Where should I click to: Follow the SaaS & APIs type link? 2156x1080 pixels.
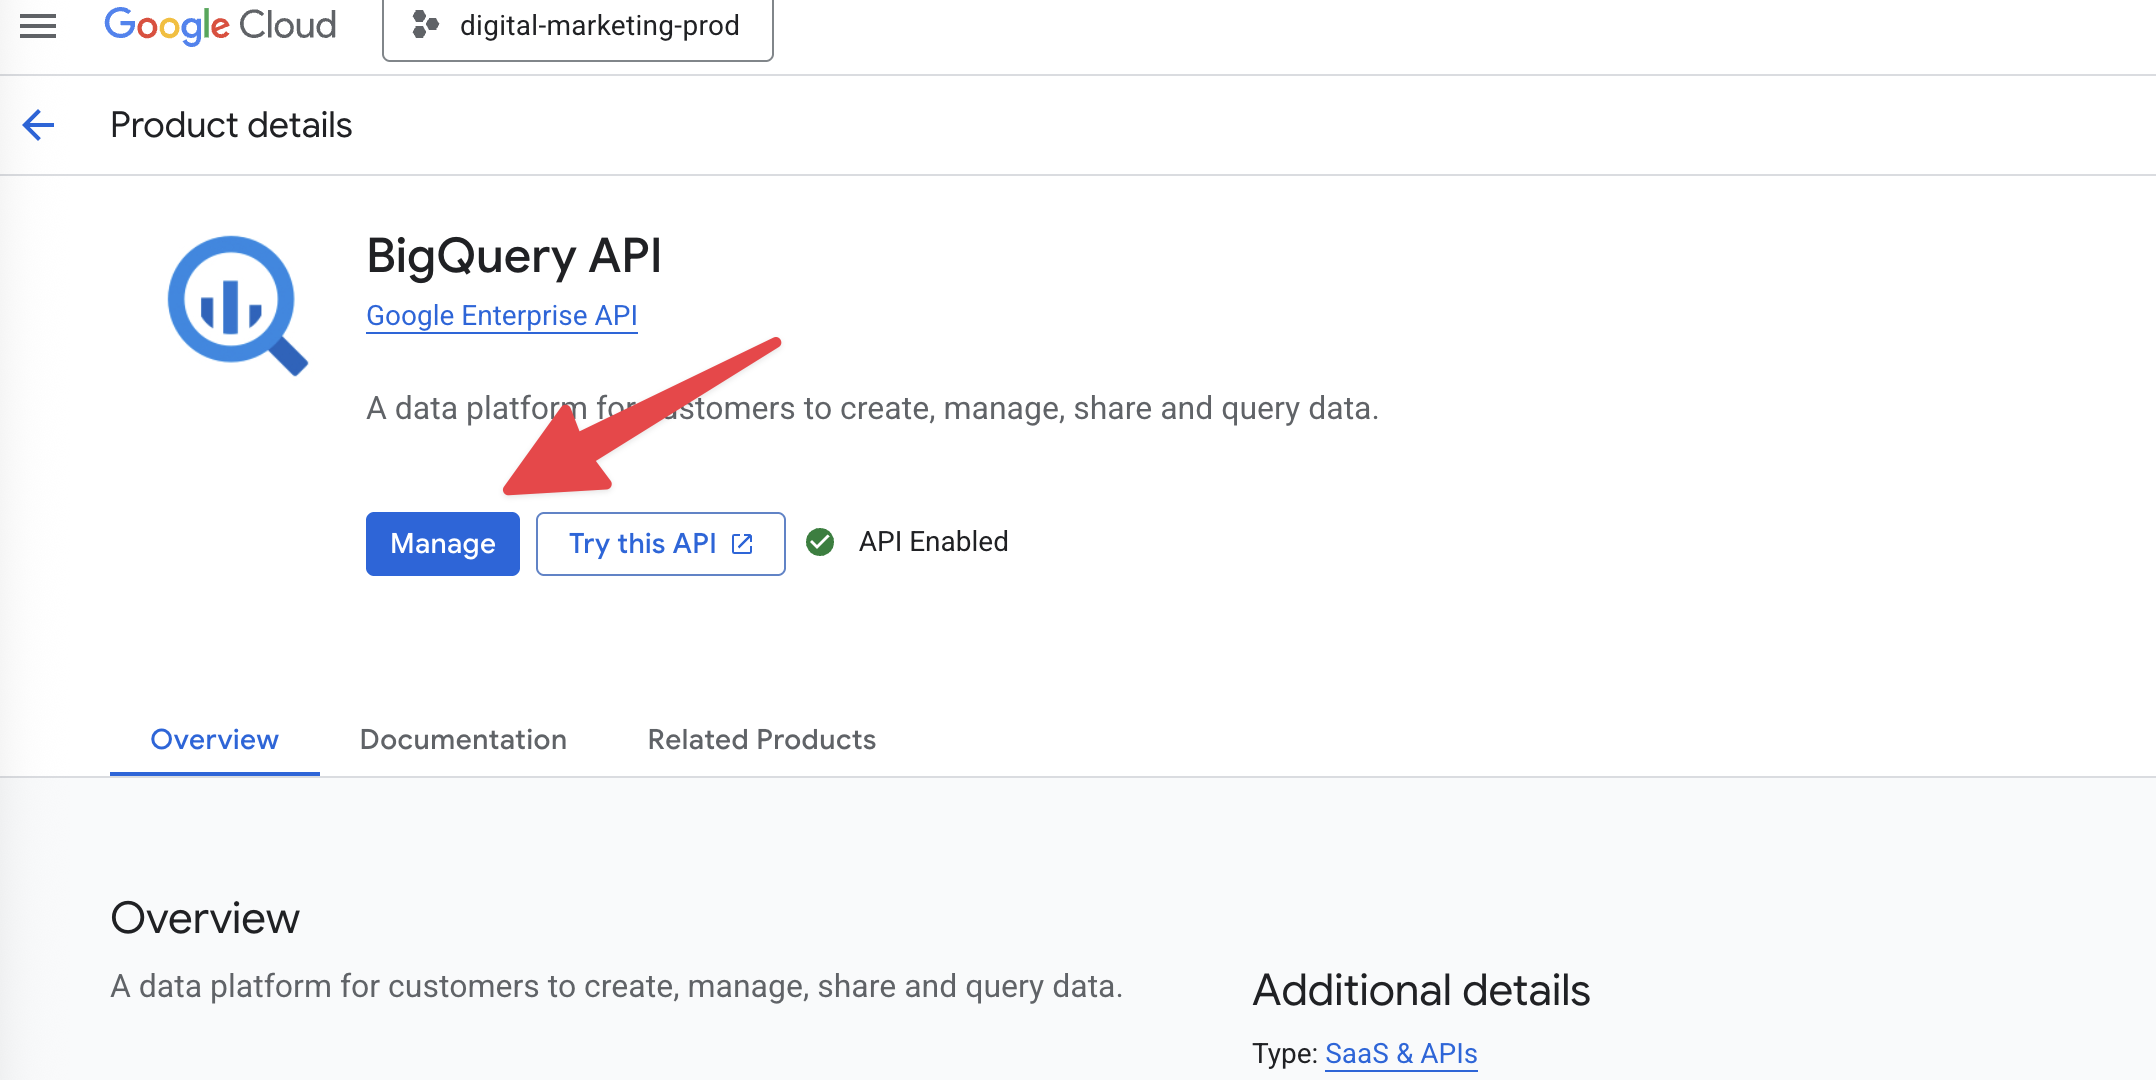(1400, 1054)
